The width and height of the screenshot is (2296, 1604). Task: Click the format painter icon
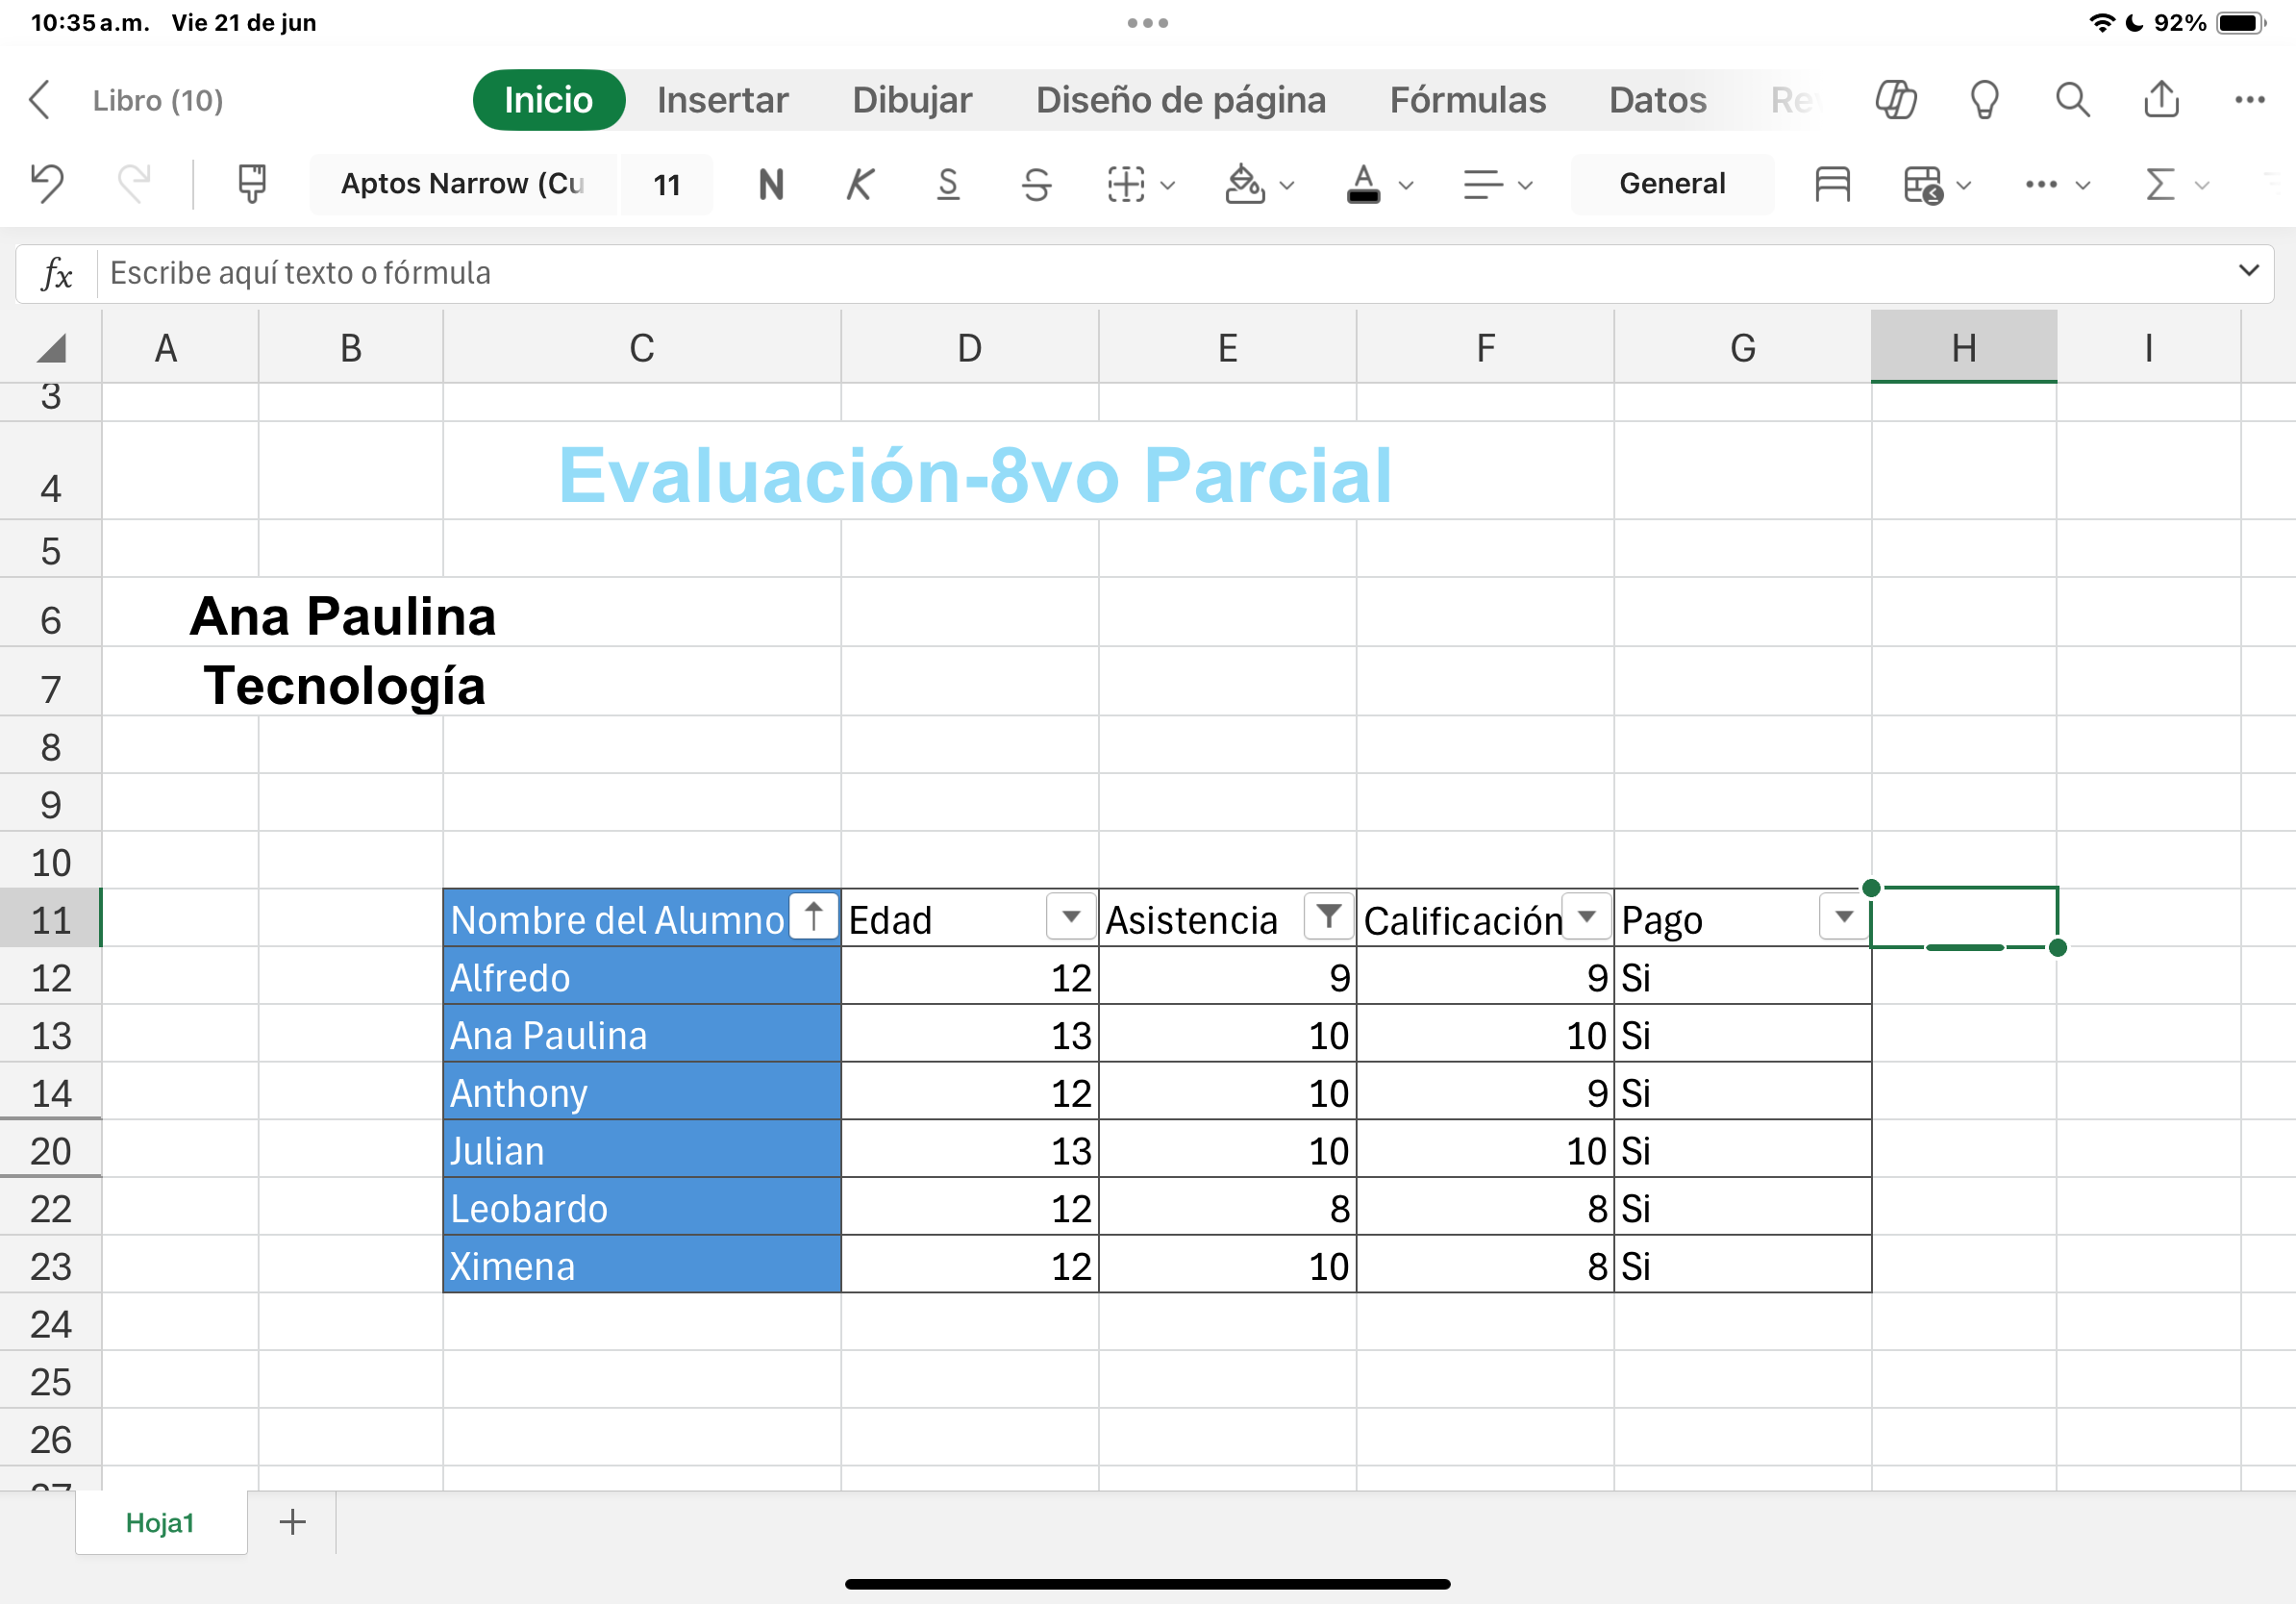pos(251,184)
